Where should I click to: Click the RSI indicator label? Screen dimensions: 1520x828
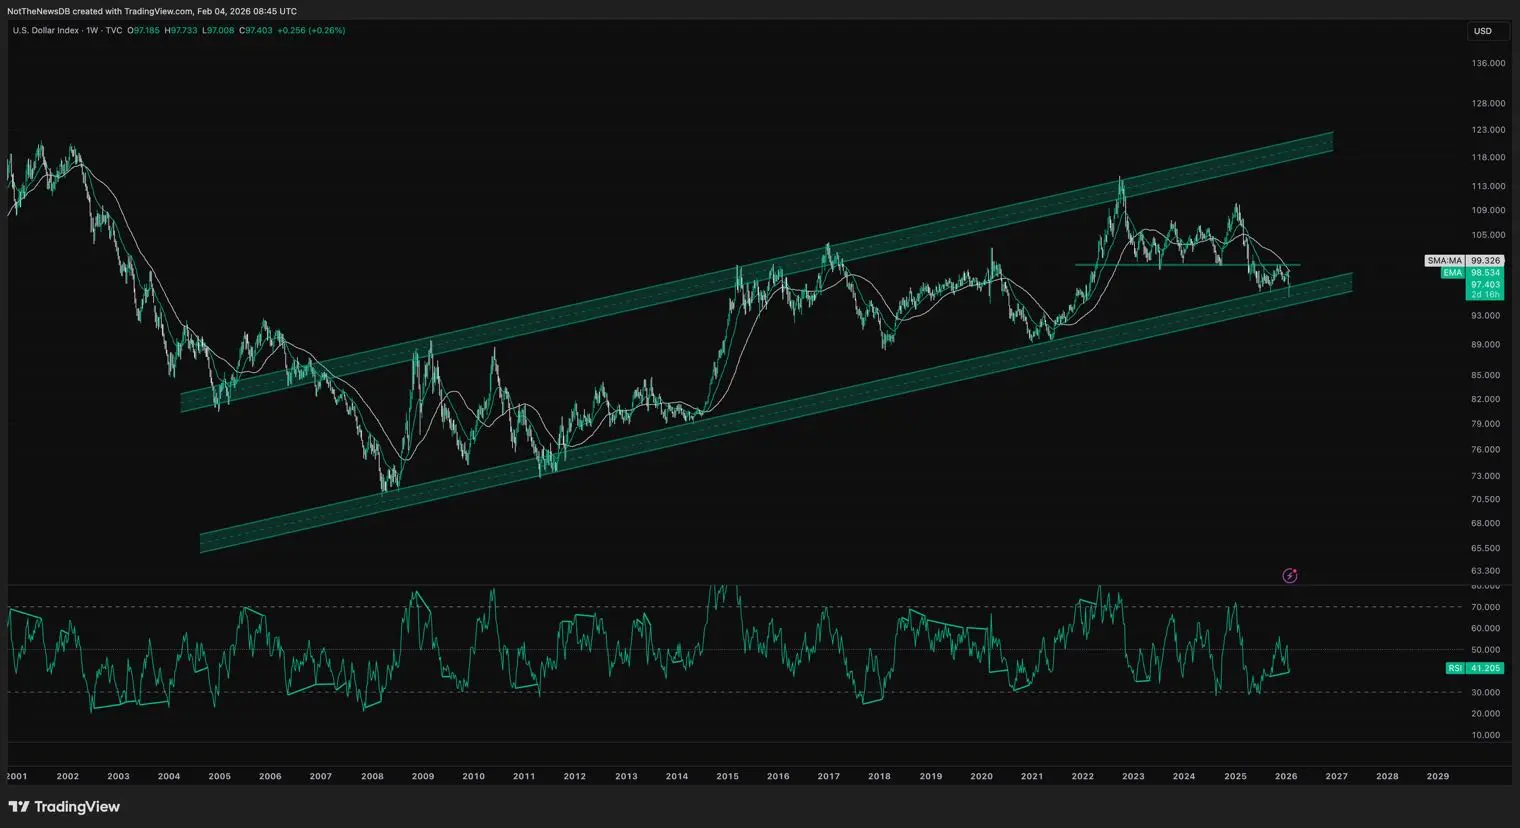point(1455,668)
